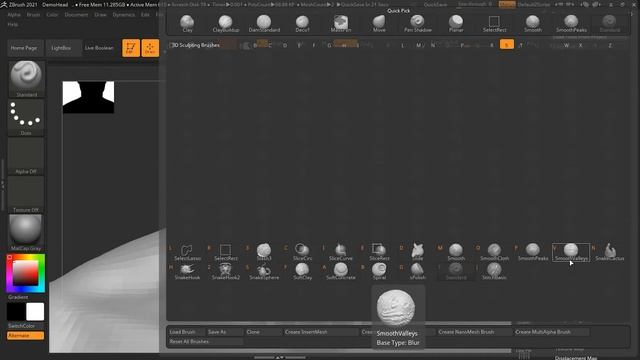
Task: Pick the SliceCirc brush
Action: [302, 252]
